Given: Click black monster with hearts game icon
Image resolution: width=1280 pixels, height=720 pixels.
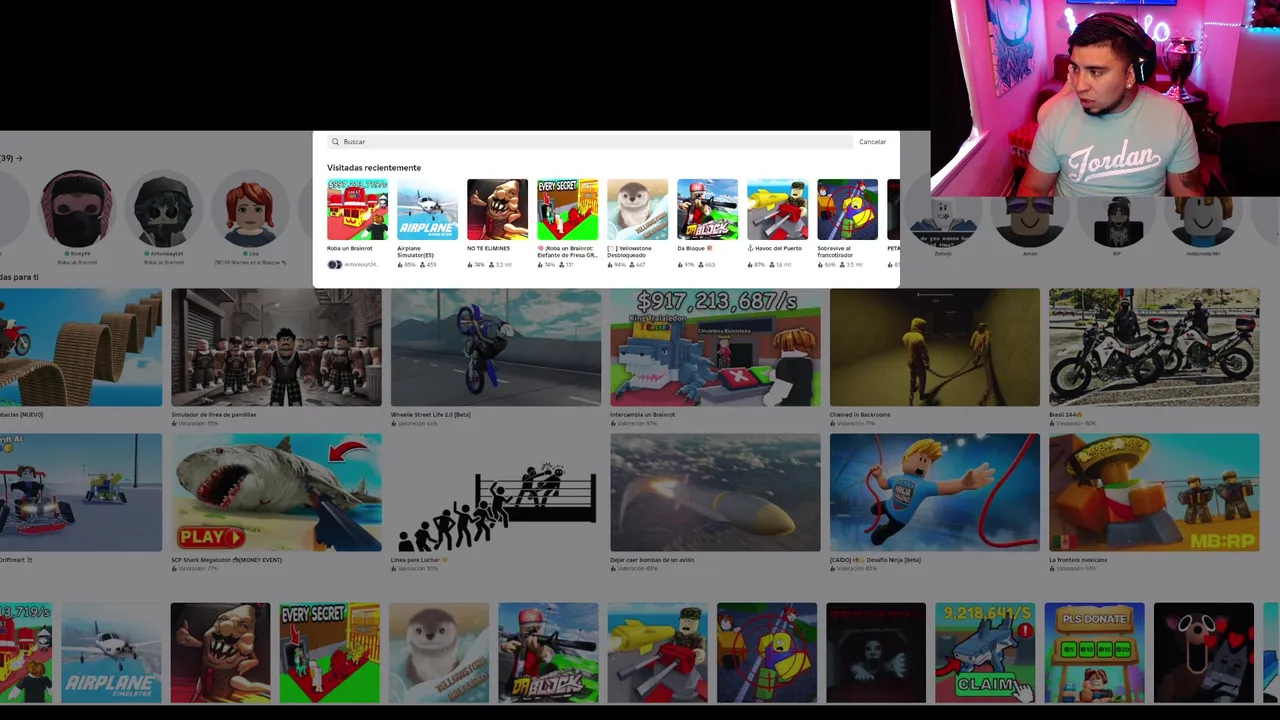Looking at the screenshot, I should (1204, 652).
